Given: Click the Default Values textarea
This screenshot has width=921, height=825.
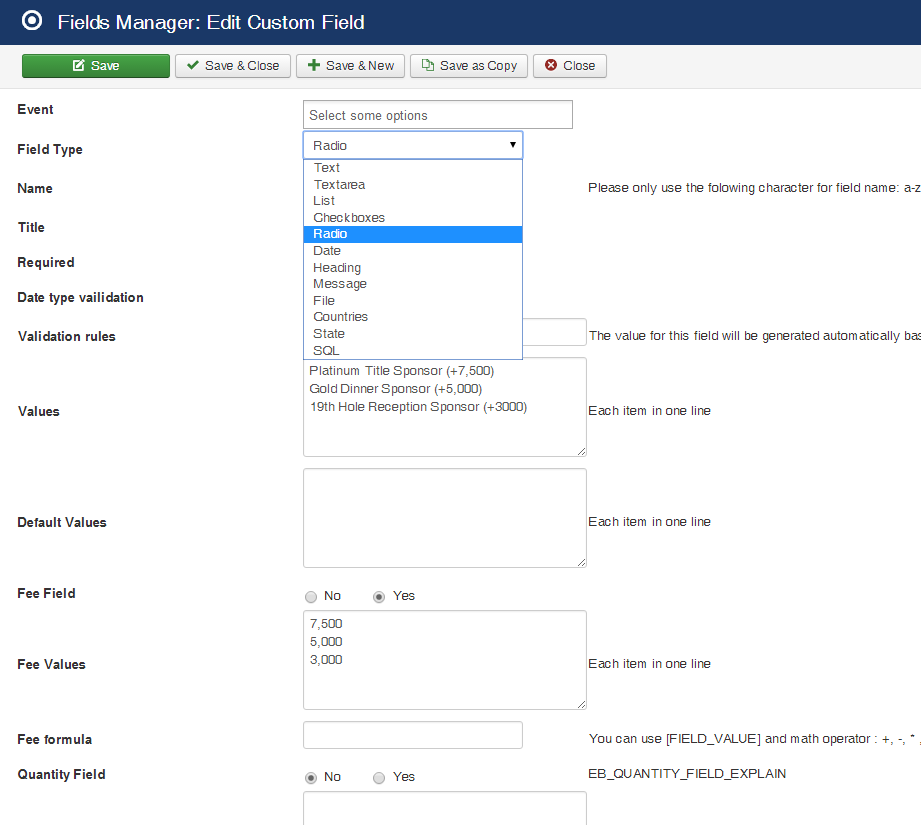Looking at the screenshot, I should tap(445, 518).
